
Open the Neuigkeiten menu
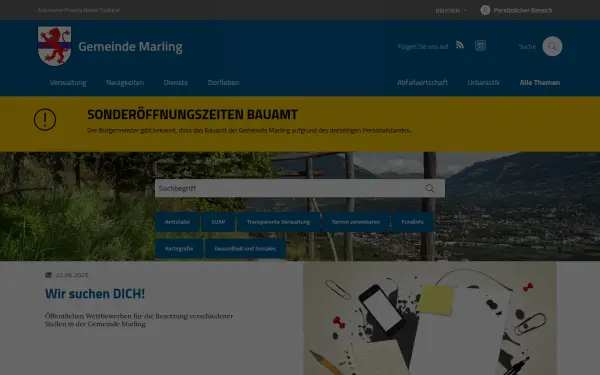[125, 83]
